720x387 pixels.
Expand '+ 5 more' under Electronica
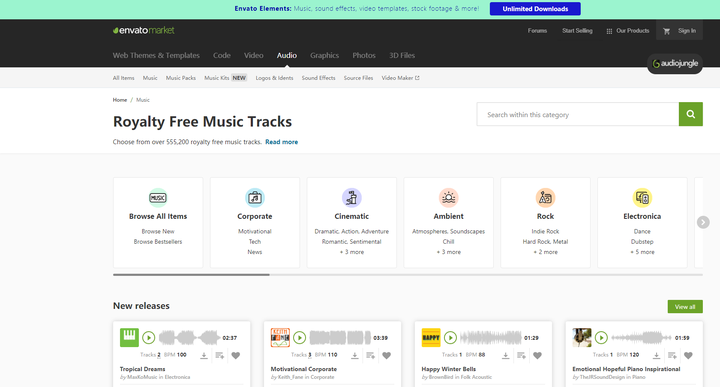pyautogui.click(x=642, y=252)
